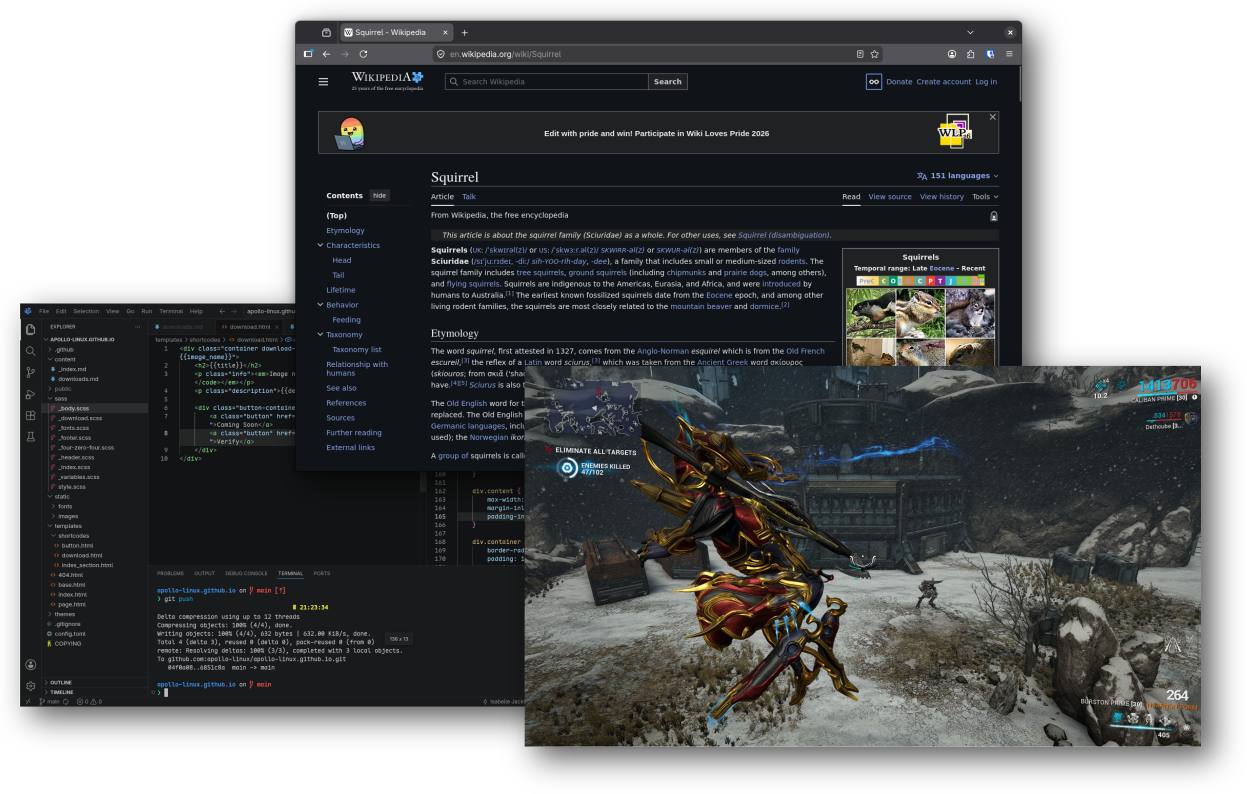
Task: Open Firefox account icon in toolbar
Action: point(952,54)
